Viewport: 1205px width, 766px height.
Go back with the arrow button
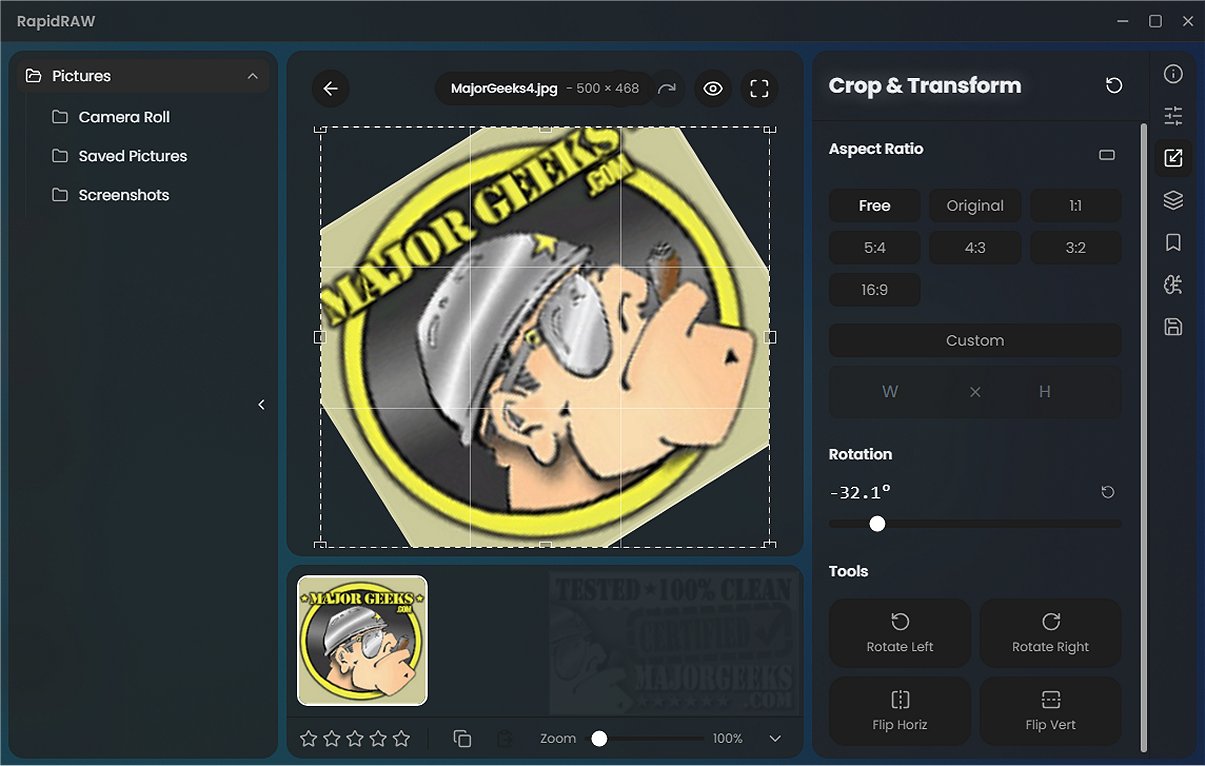click(331, 88)
